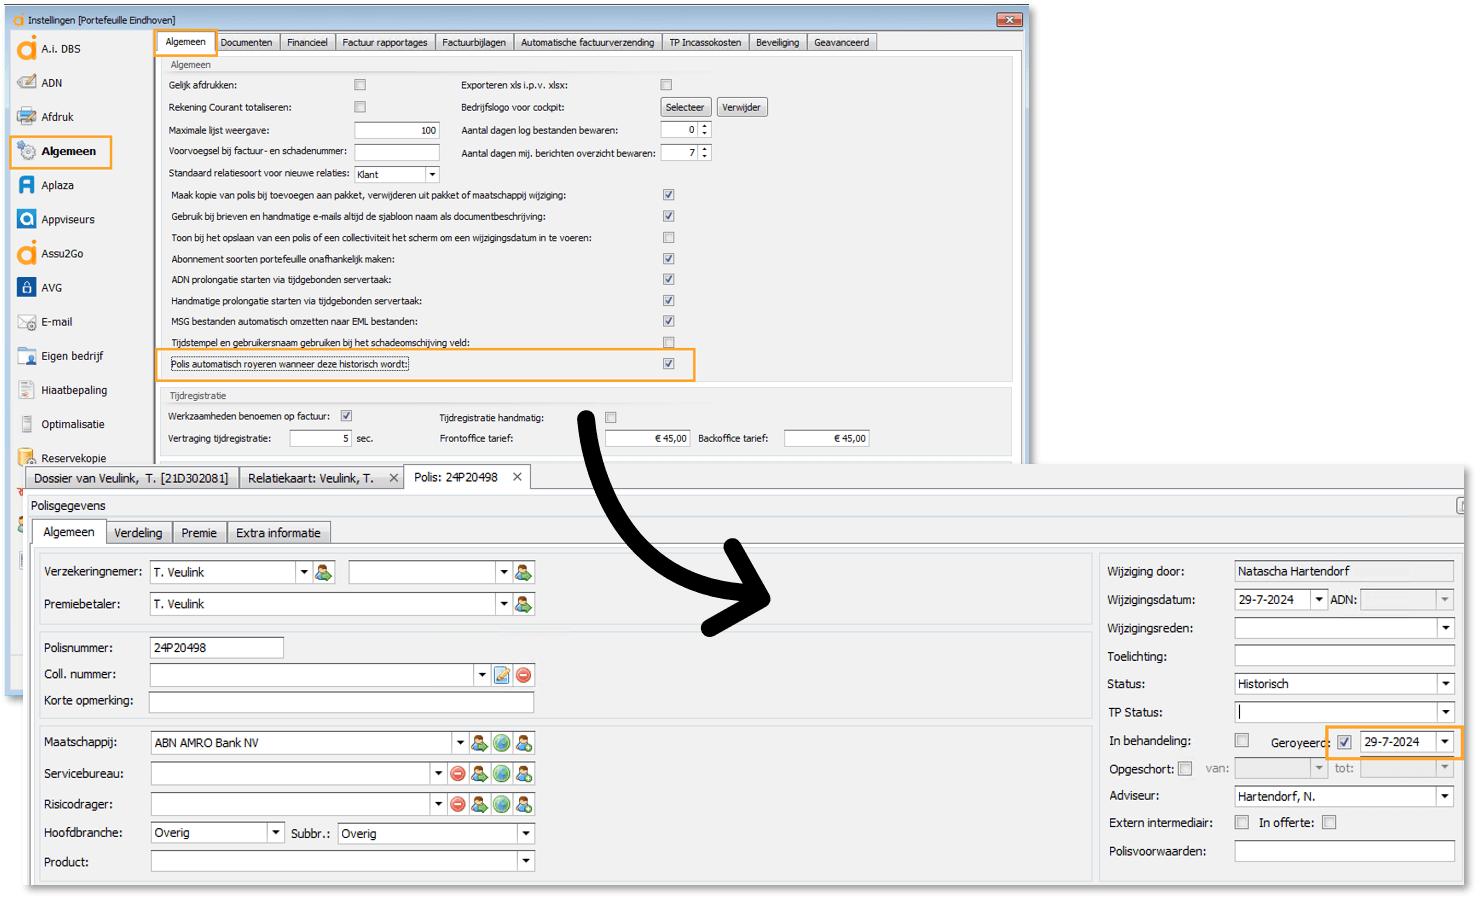
Task: Click the red remove icon beside Coll. nummer
Action: tap(523, 675)
